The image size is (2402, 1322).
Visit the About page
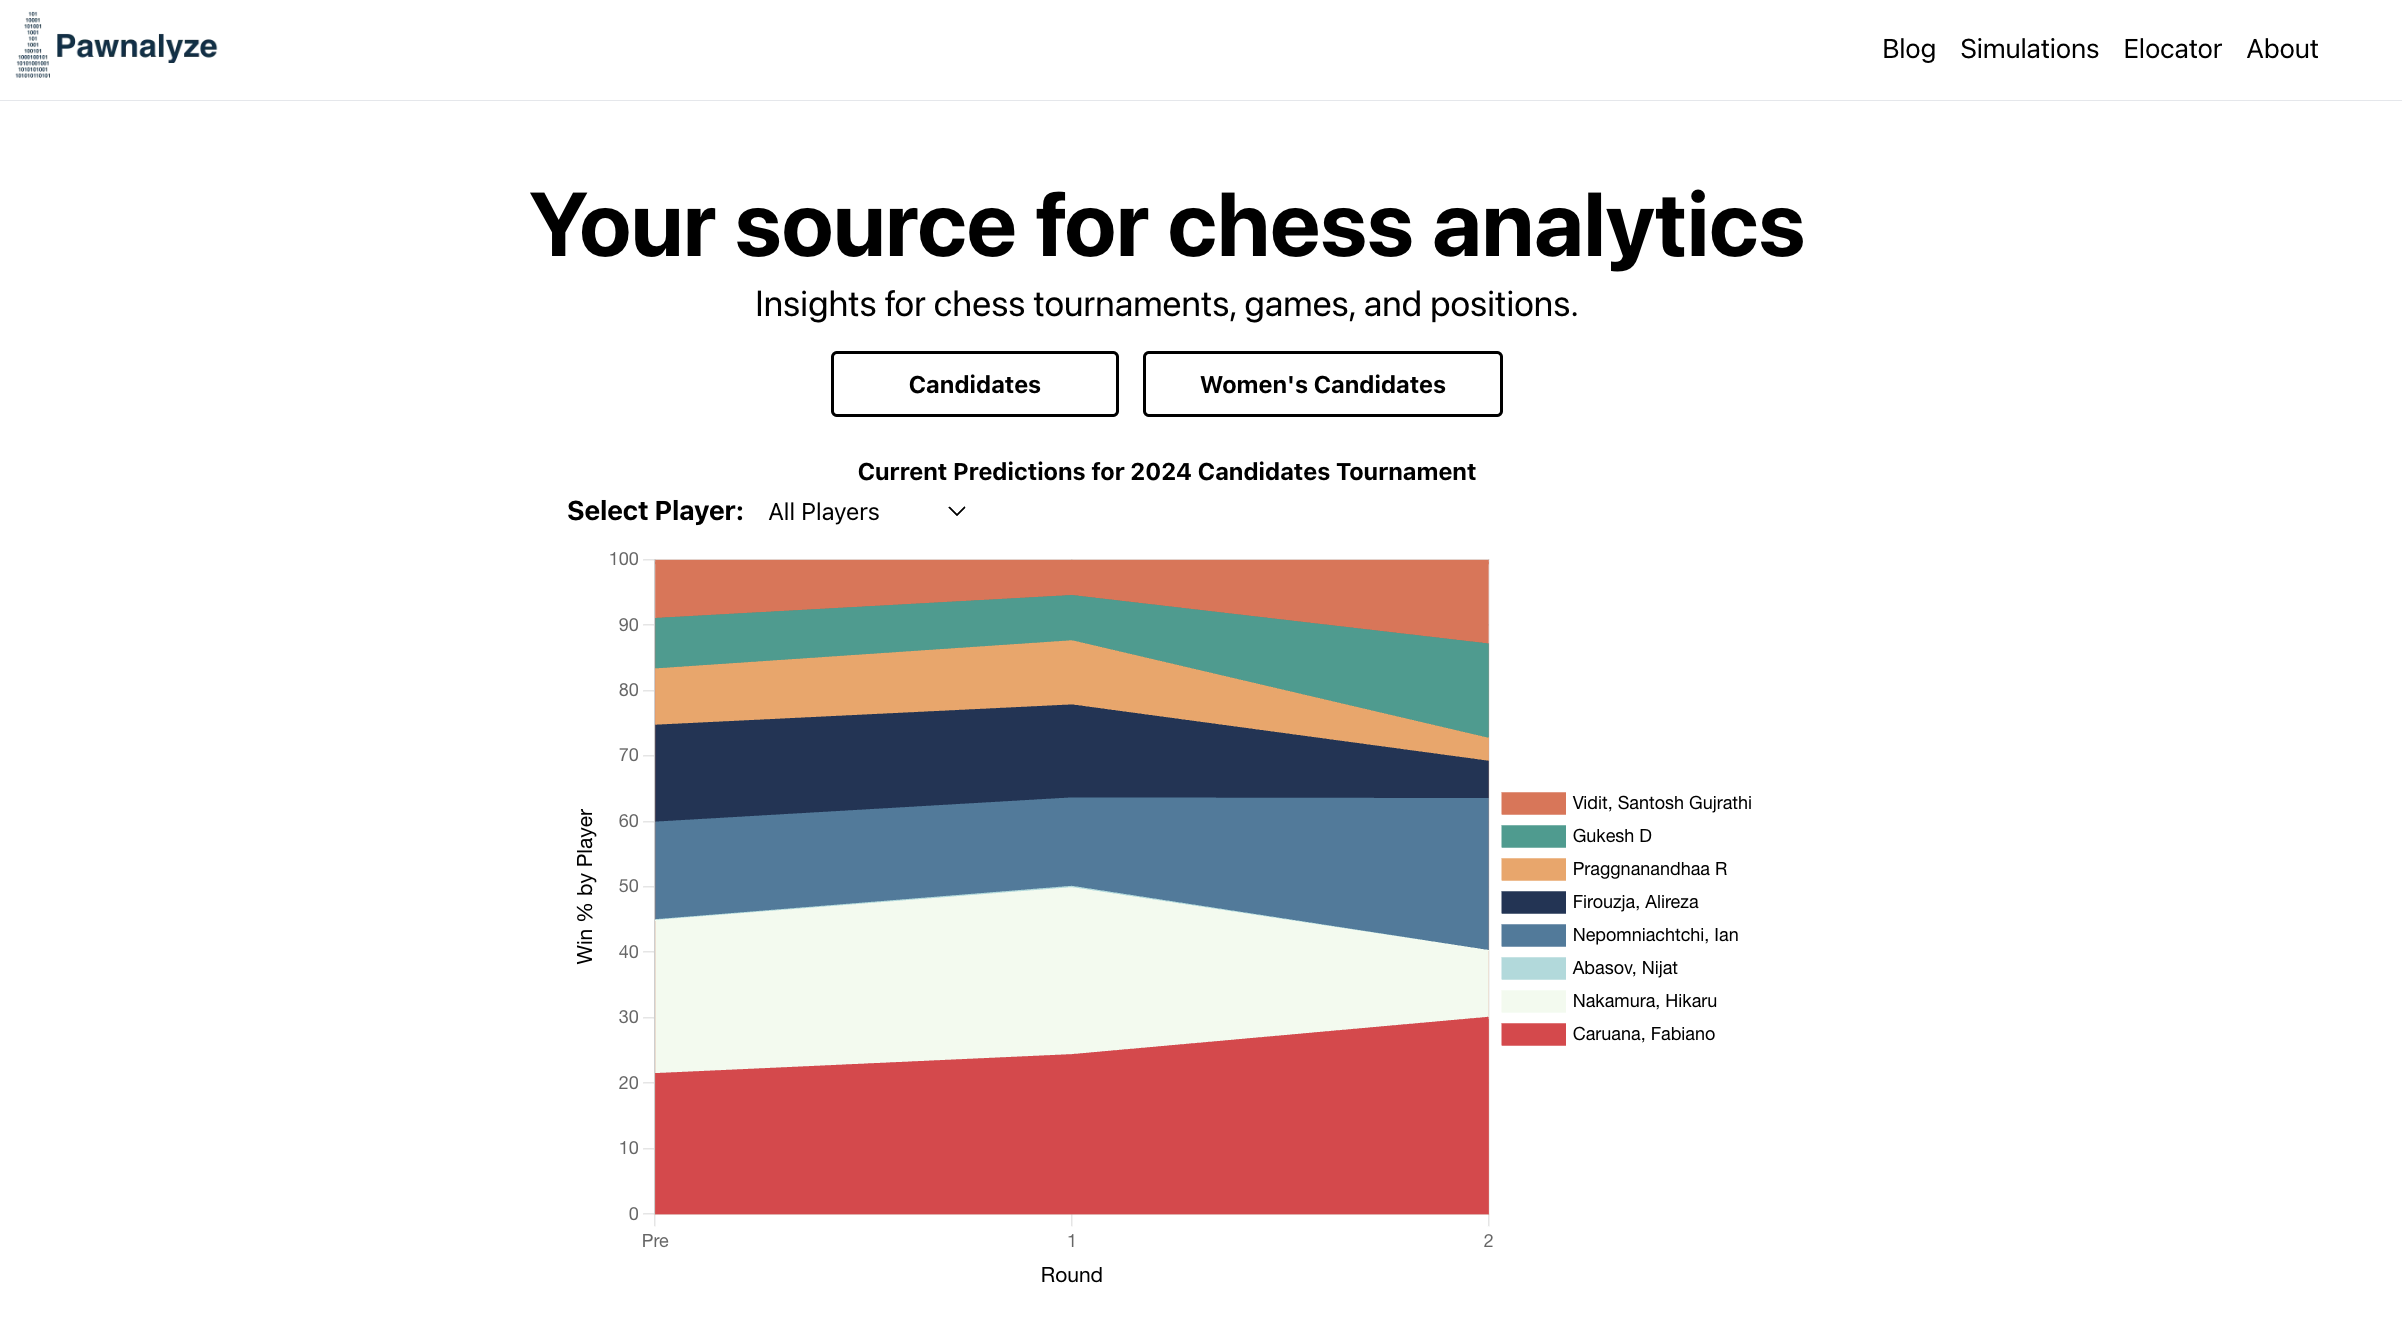pos(2282,49)
